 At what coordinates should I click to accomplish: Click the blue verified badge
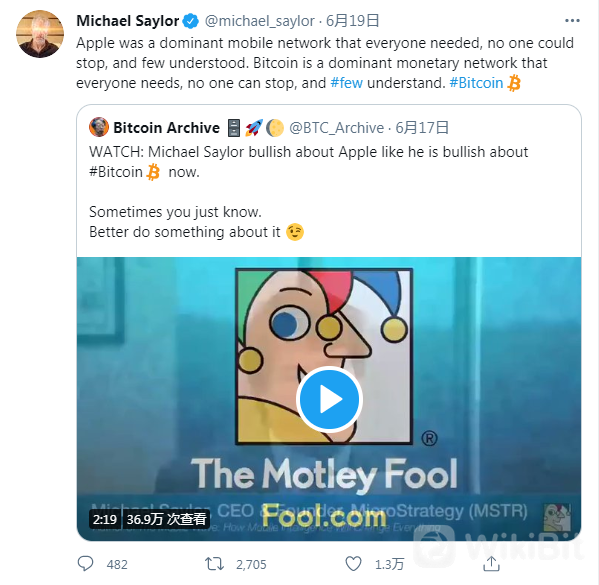pyautogui.click(x=191, y=21)
